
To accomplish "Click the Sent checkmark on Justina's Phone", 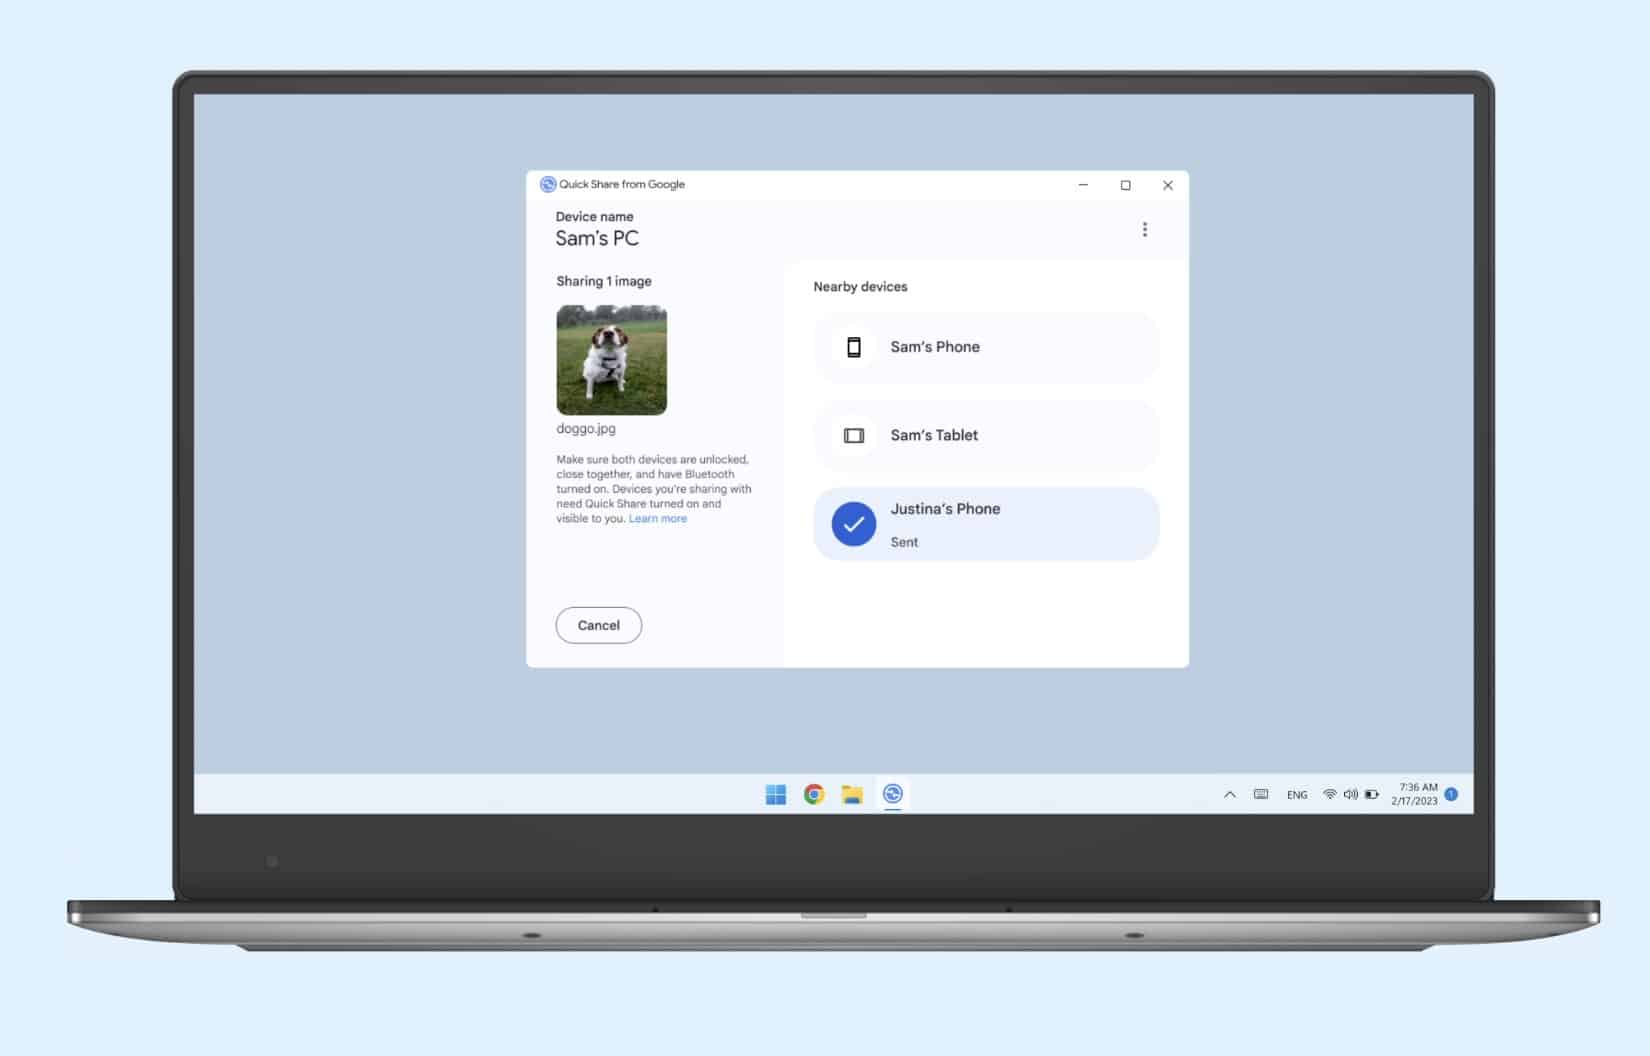I will click(852, 523).
